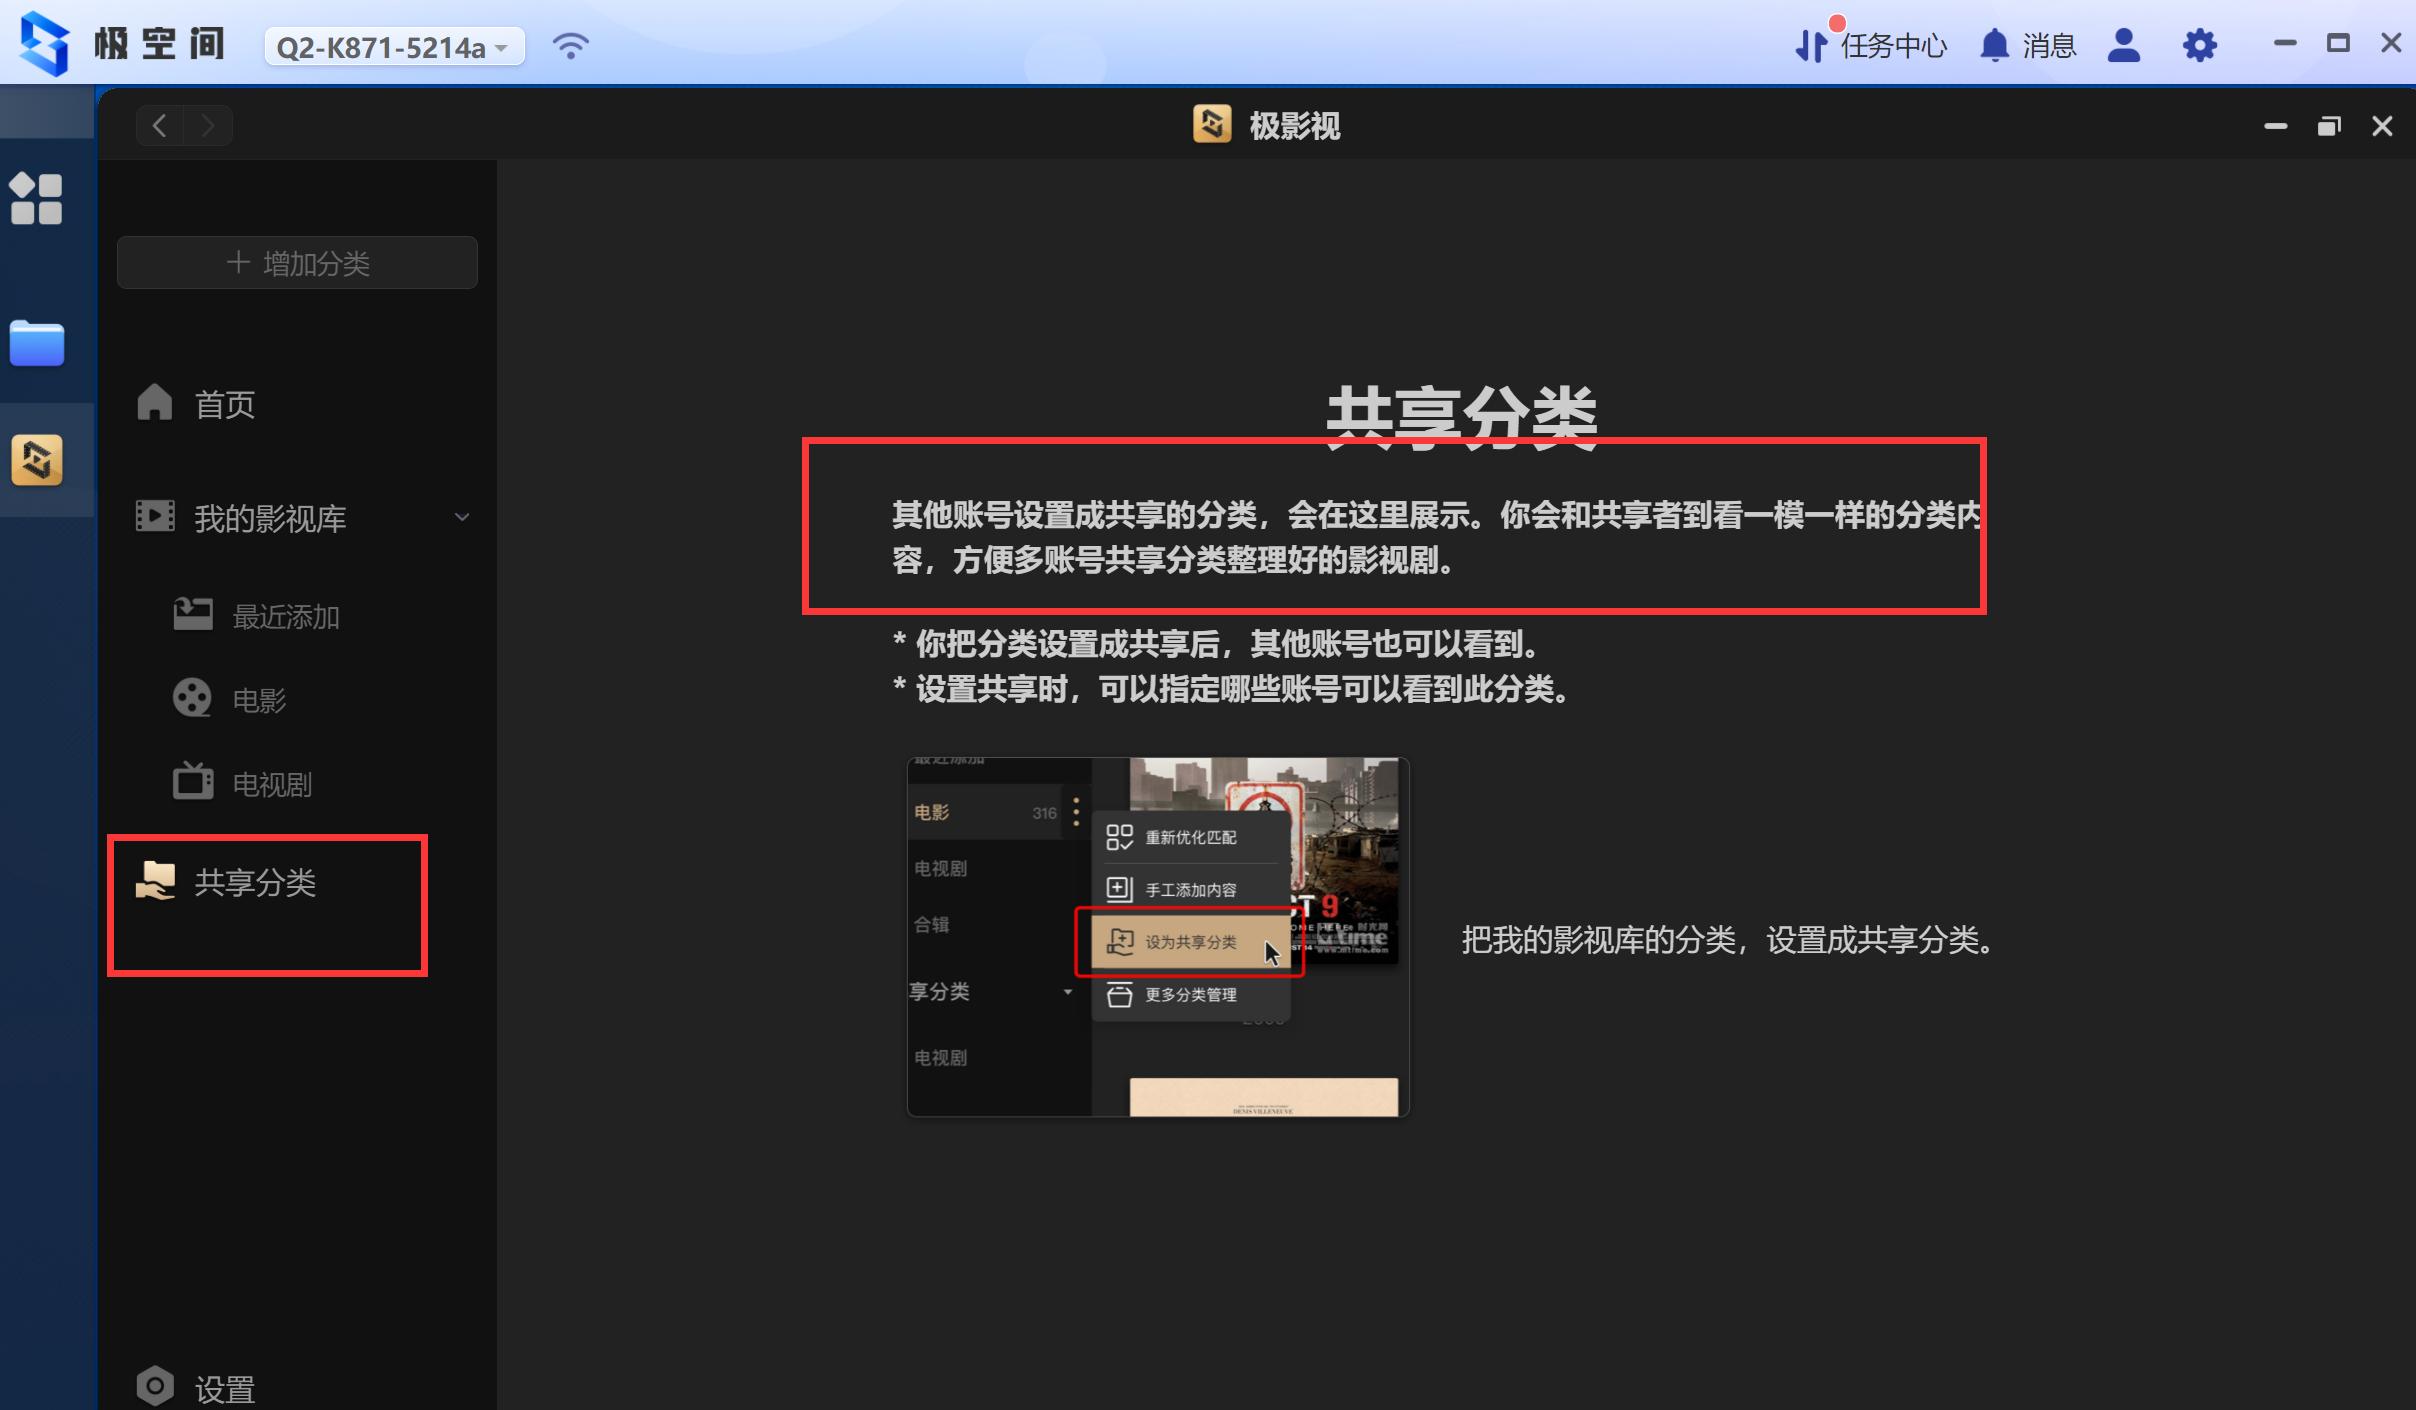Image resolution: width=2416 pixels, height=1410 pixels.
Task: Open the file manager folder icon in dock
Action: click(x=37, y=343)
